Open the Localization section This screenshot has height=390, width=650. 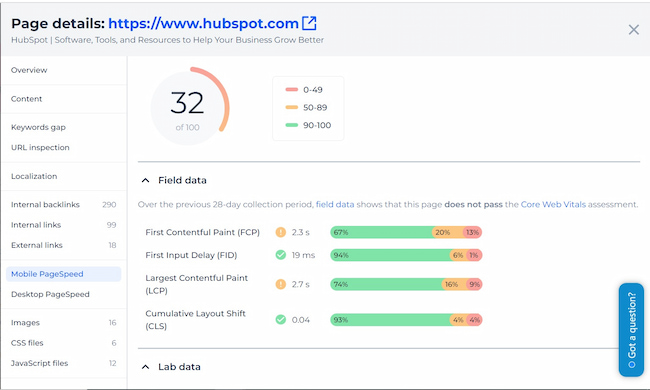pyautogui.click(x=34, y=176)
